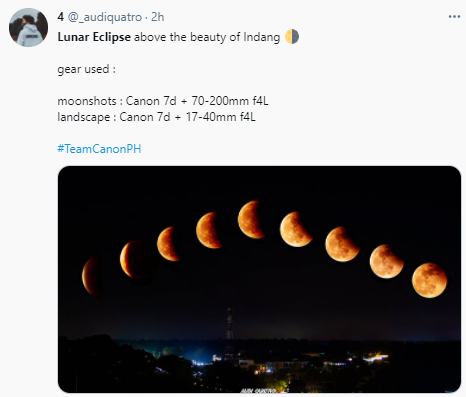Open the display name "4" profile link

point(60,17)
